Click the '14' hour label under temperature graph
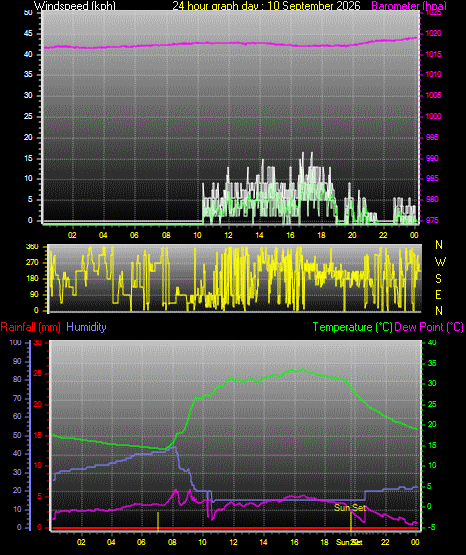 pyautogui.click(x=263, y=542)
